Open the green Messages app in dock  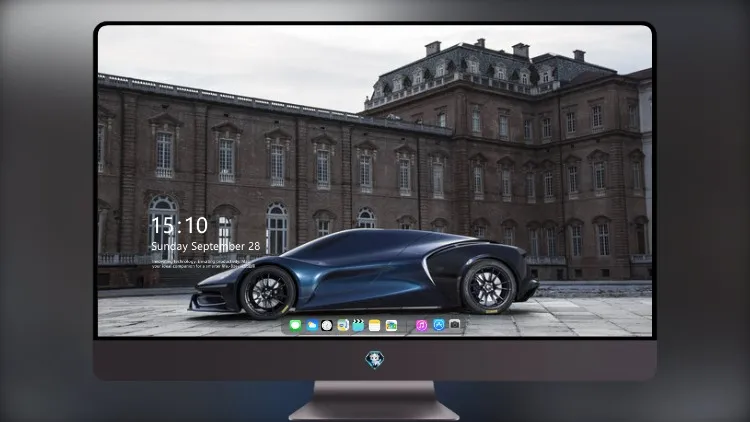pos(295,326)
